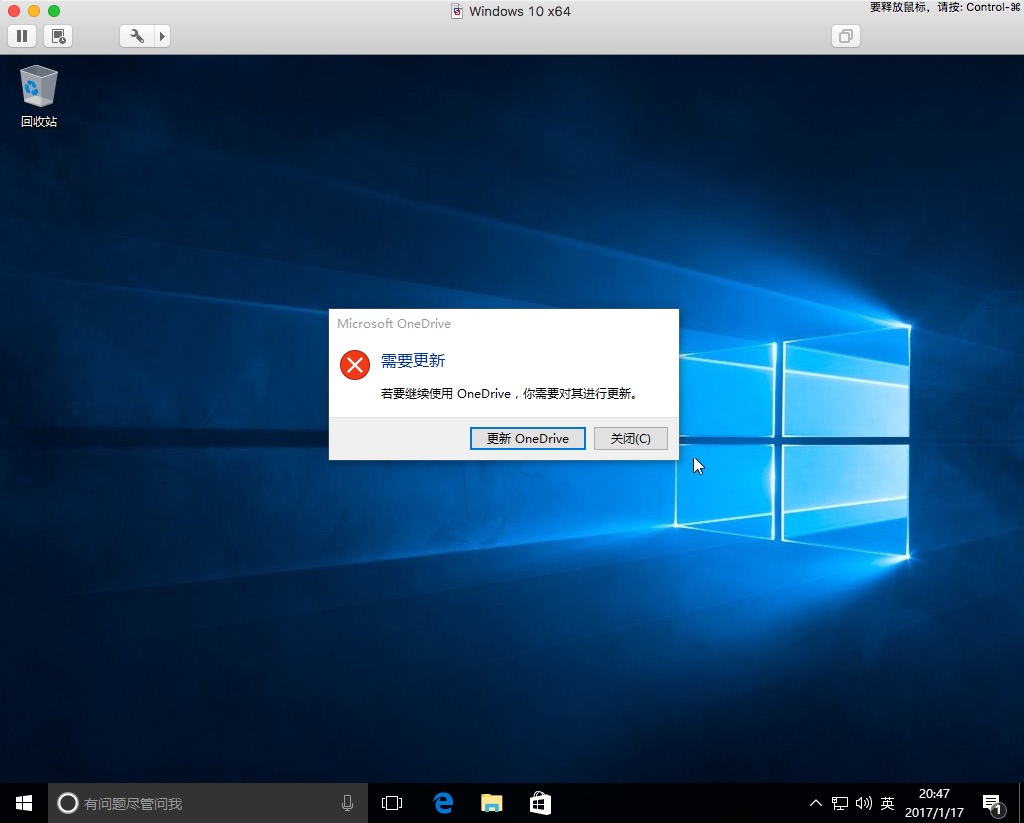Click the Cortana circle icon

[68, 803]
